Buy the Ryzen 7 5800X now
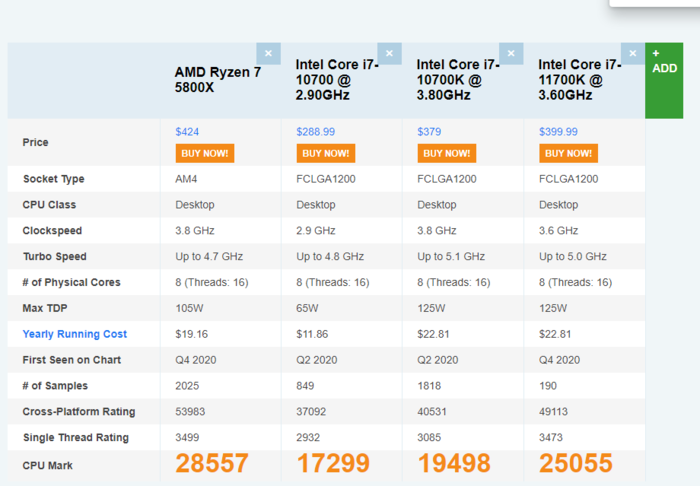The width and height of the screenshot is (700, 486). (x=205, y=153)
